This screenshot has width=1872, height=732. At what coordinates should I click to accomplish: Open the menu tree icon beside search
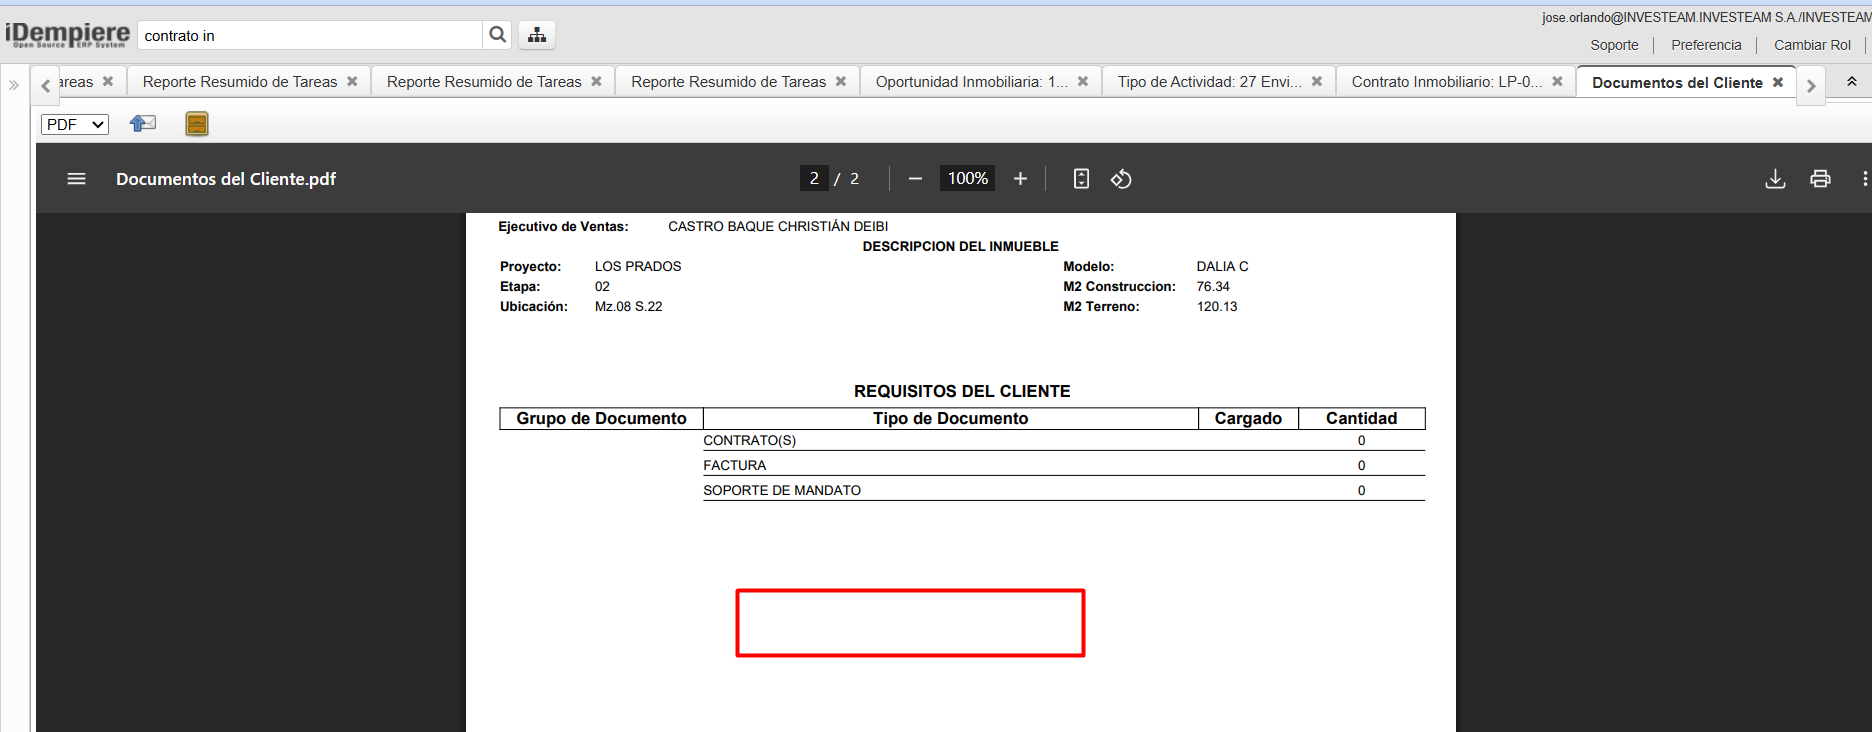[x=537, y=35]
